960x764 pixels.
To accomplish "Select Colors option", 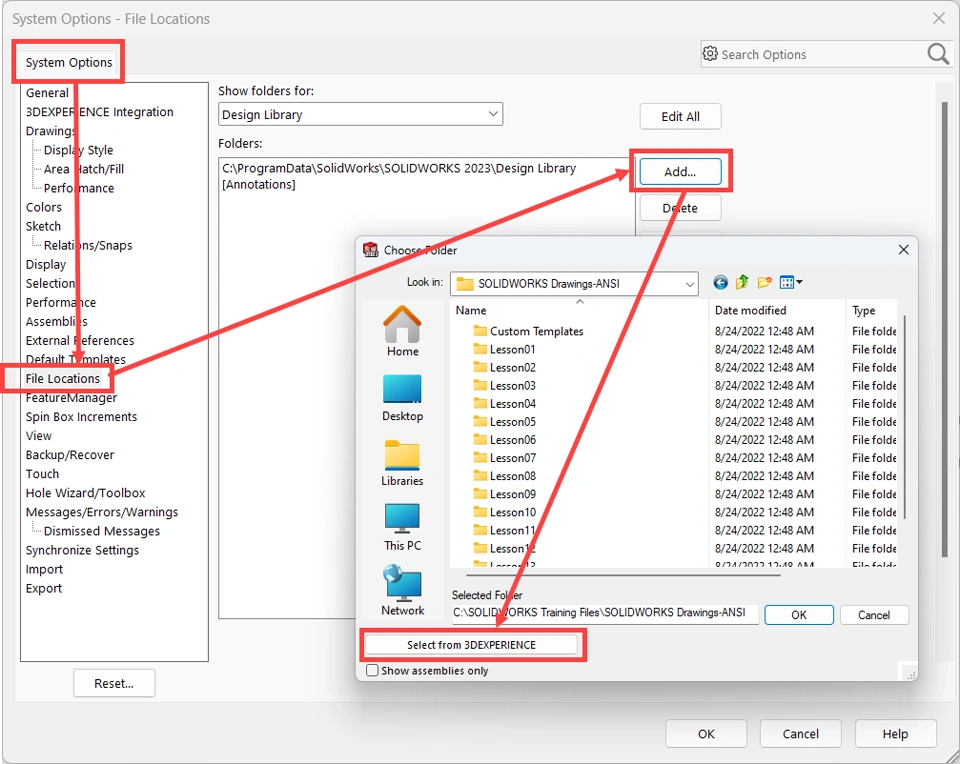I will tap(43, 207).
